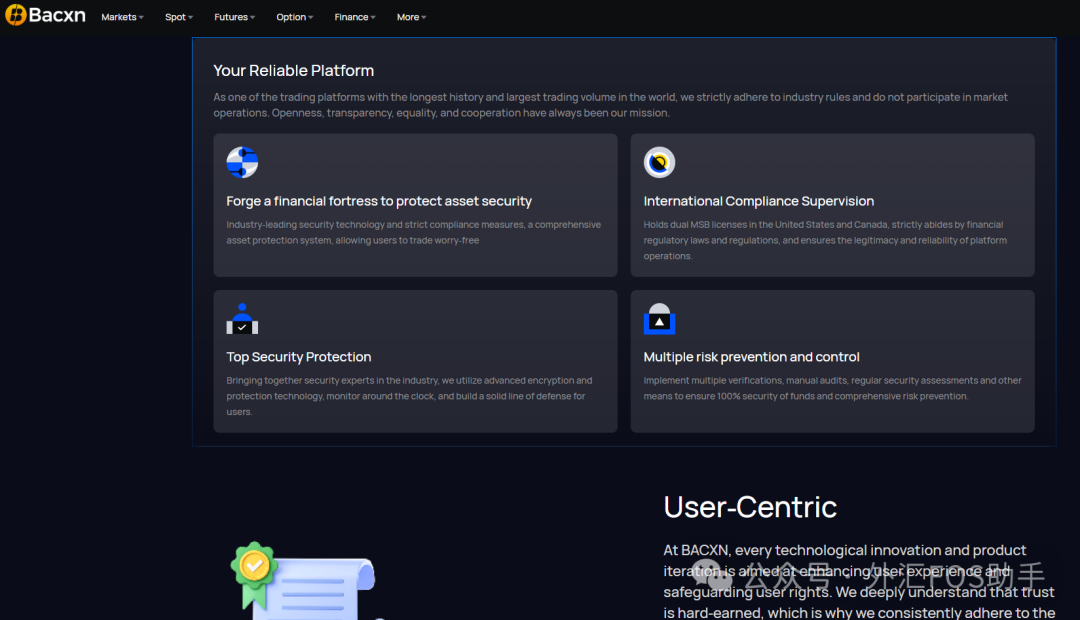Click the 'Your Reliable Platform' section heading

293,71
